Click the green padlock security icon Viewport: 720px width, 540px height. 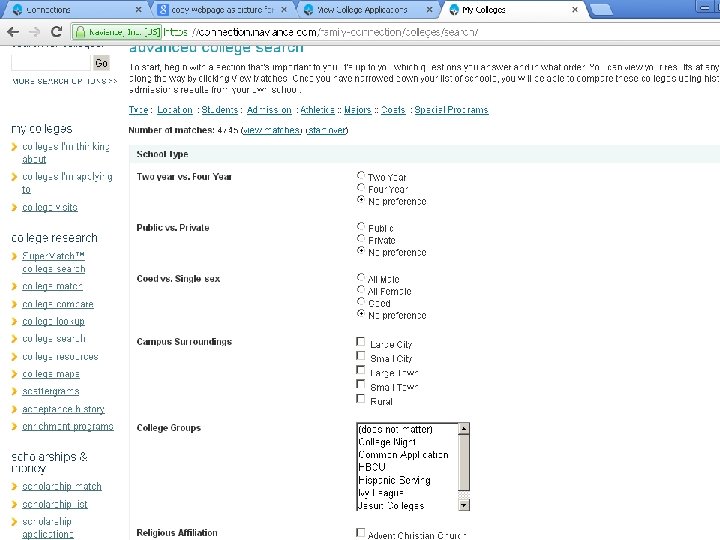[80, 32]
